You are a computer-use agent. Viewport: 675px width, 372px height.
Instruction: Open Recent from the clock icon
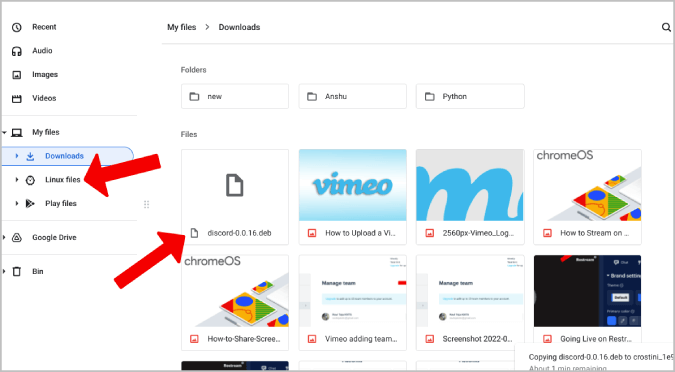[x=17, y=28]
